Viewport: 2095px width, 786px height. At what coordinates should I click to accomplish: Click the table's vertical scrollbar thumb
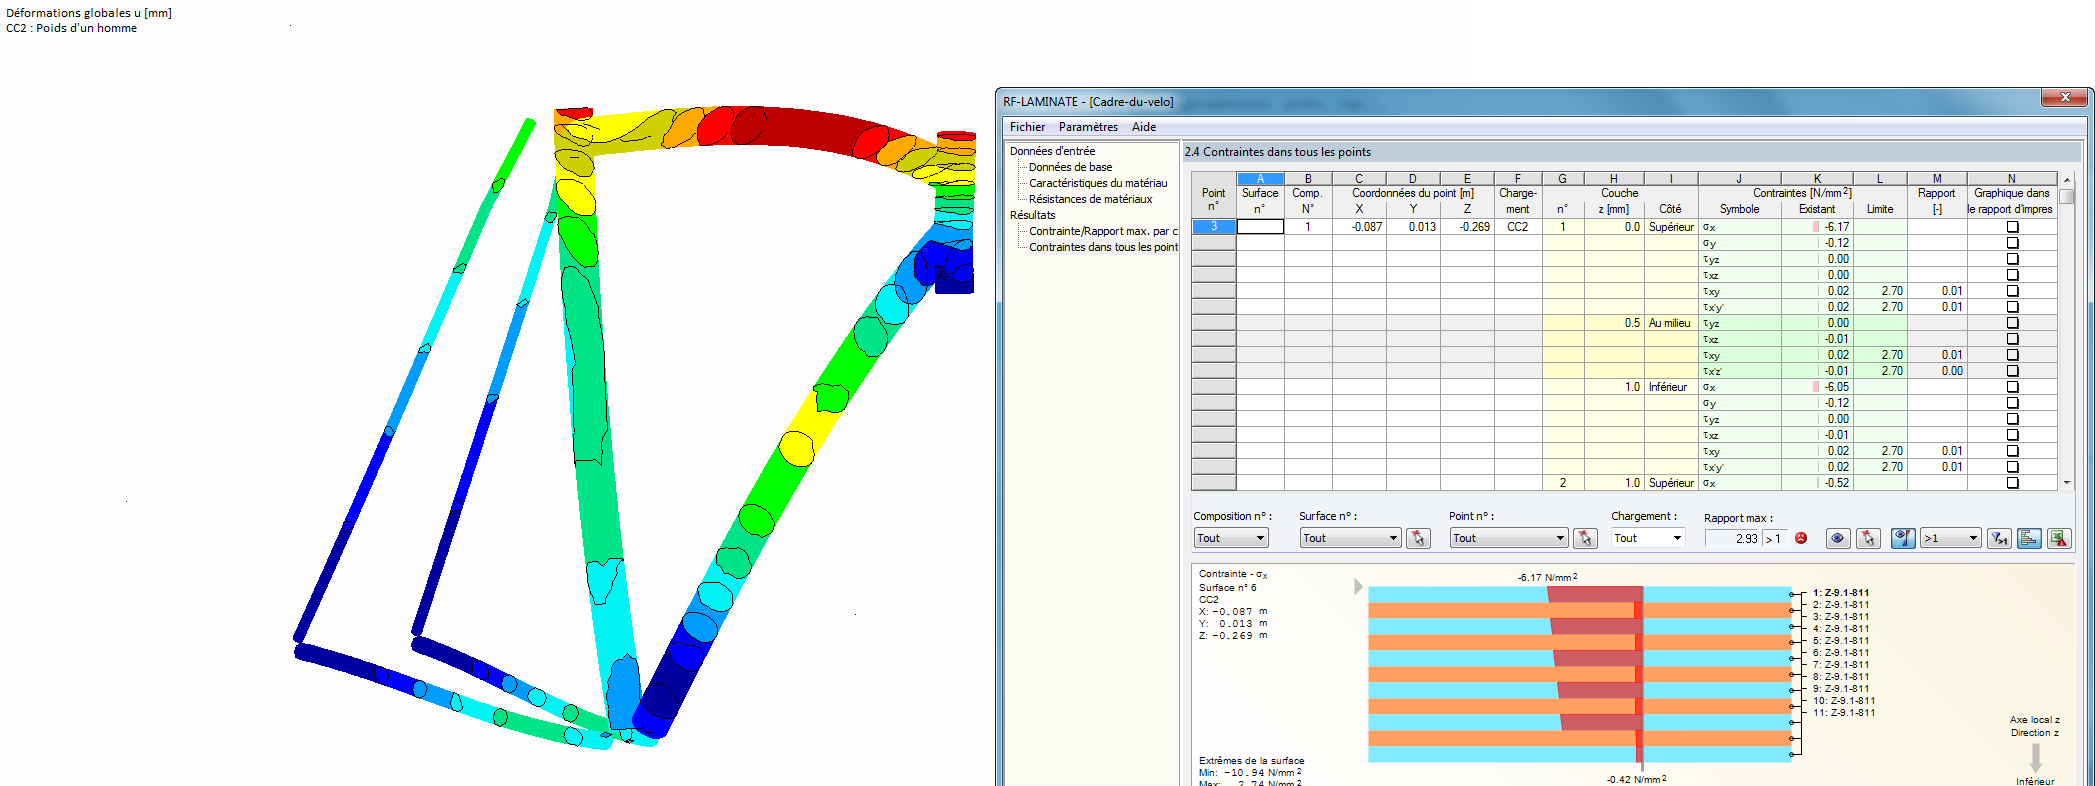pyautogui.click(x=2067, y=196)
